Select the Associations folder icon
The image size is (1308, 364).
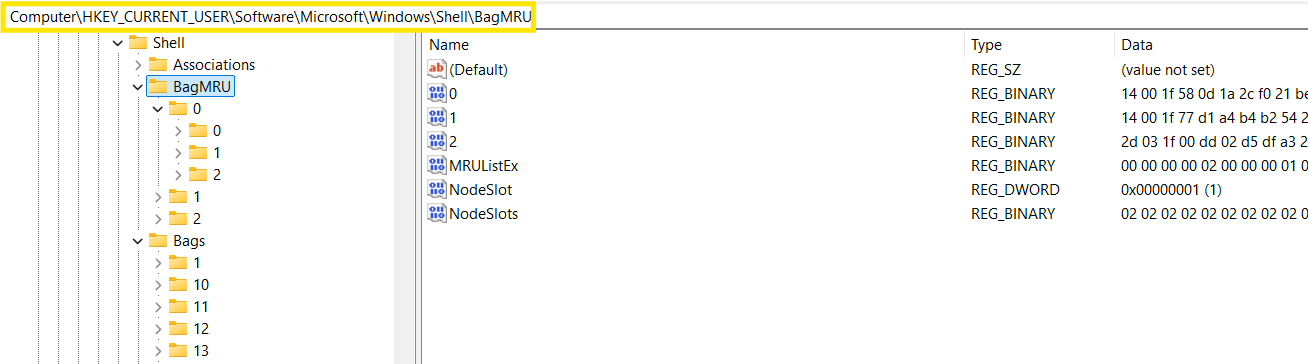(158, 64)
